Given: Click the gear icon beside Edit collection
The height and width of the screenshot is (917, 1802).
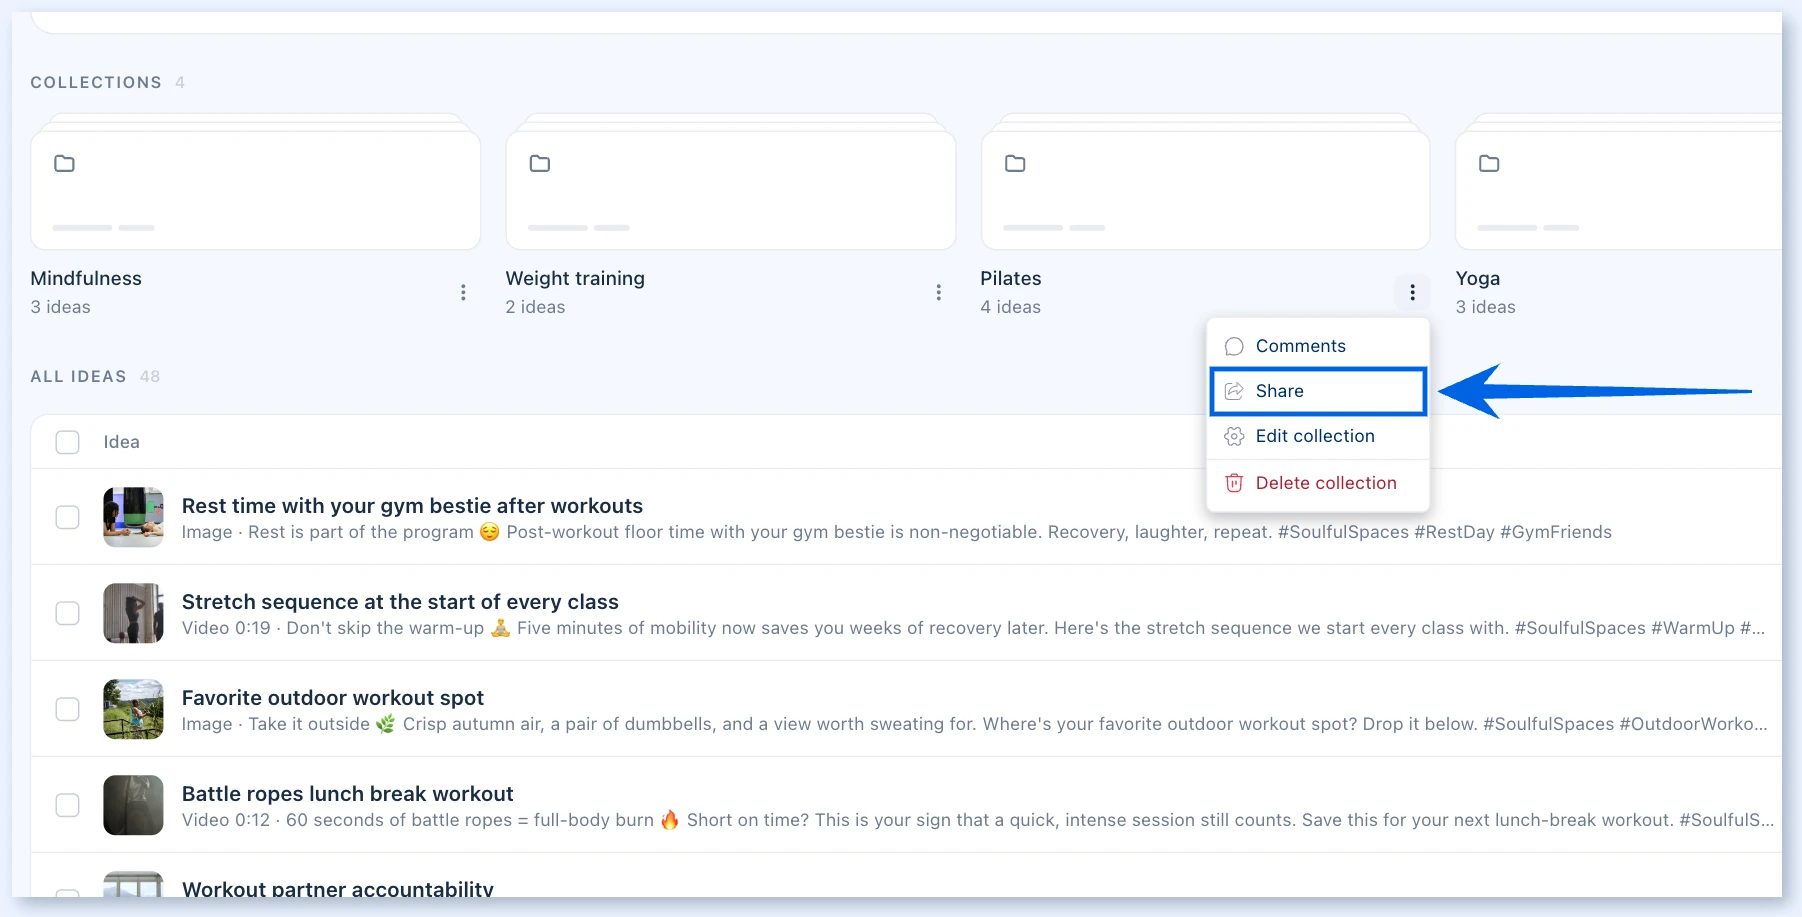Looking at the screenshot, I should pos(1234,436).
